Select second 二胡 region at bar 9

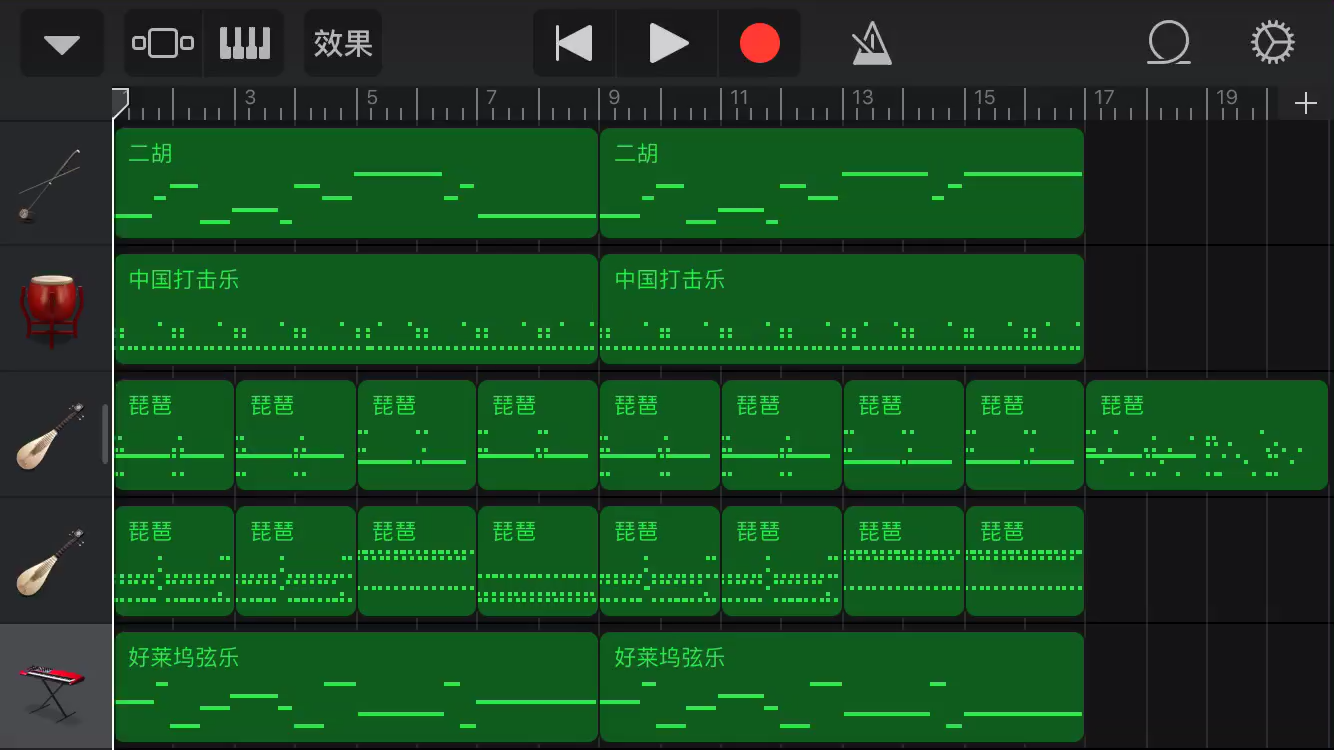[x=842, y=183]
